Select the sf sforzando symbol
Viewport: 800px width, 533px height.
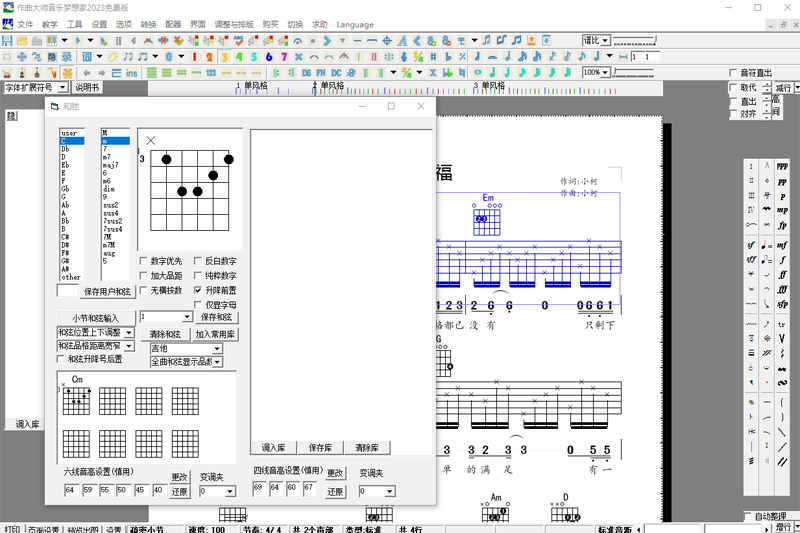(x=751, y=245)
